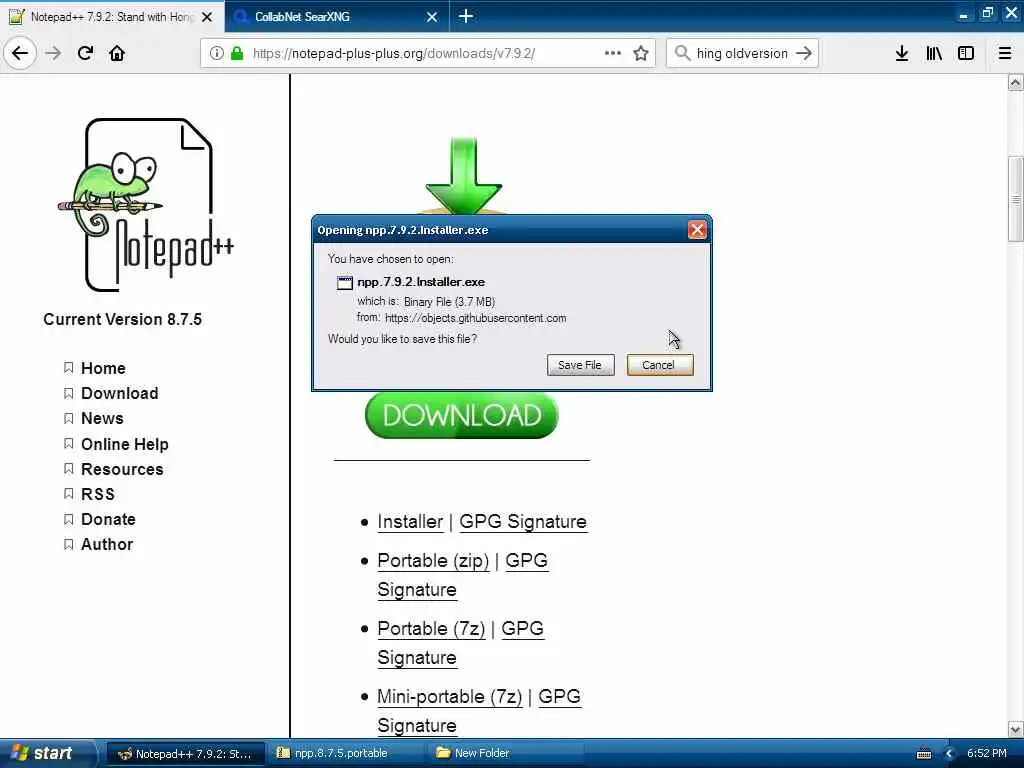Click the githubusercontent source URL text
This screenshot has width=1024, height=768.
(475, 318)
